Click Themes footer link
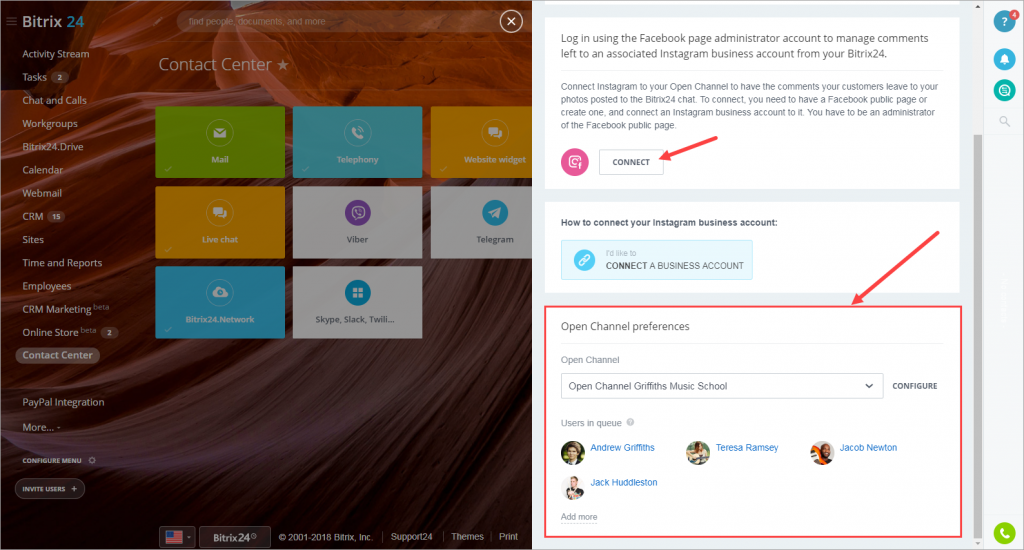Image resolution: width=1024 pixels, height=550 pixels. coord(467,536)
